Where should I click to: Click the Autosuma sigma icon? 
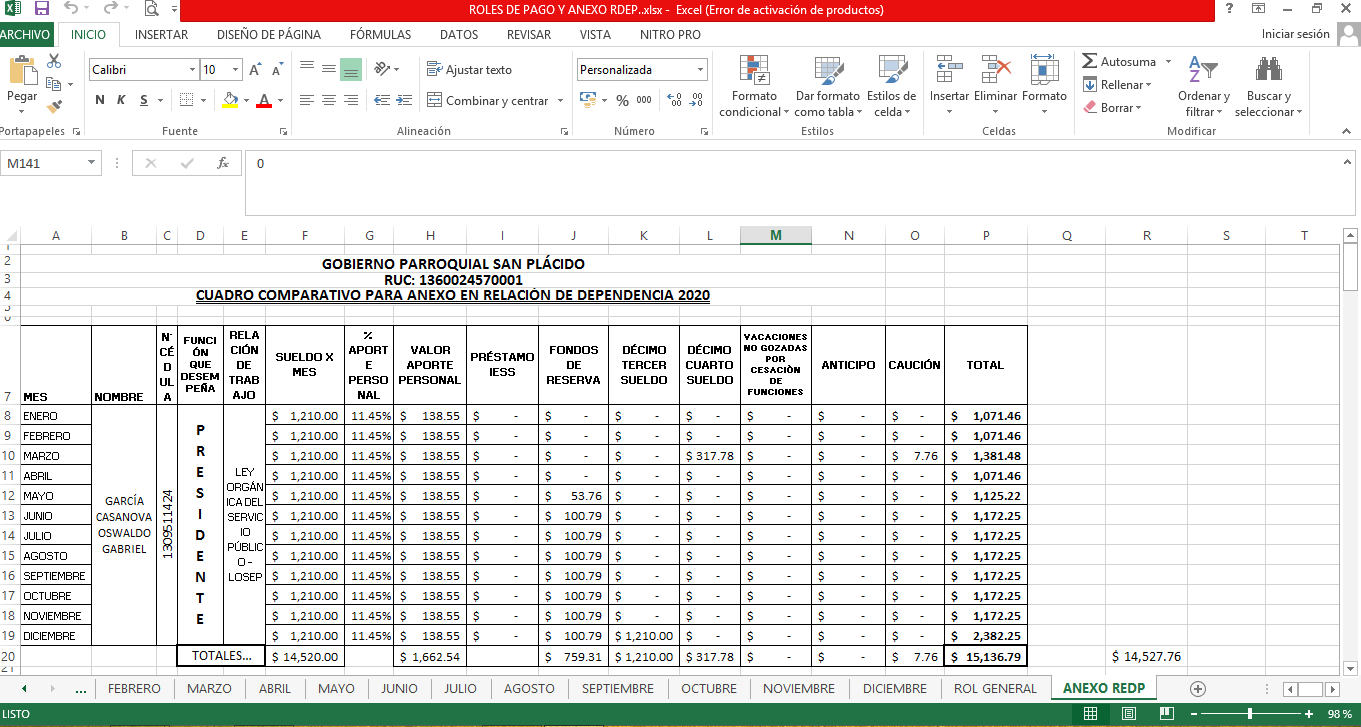pyautogui.click(x=1090, y=62)
